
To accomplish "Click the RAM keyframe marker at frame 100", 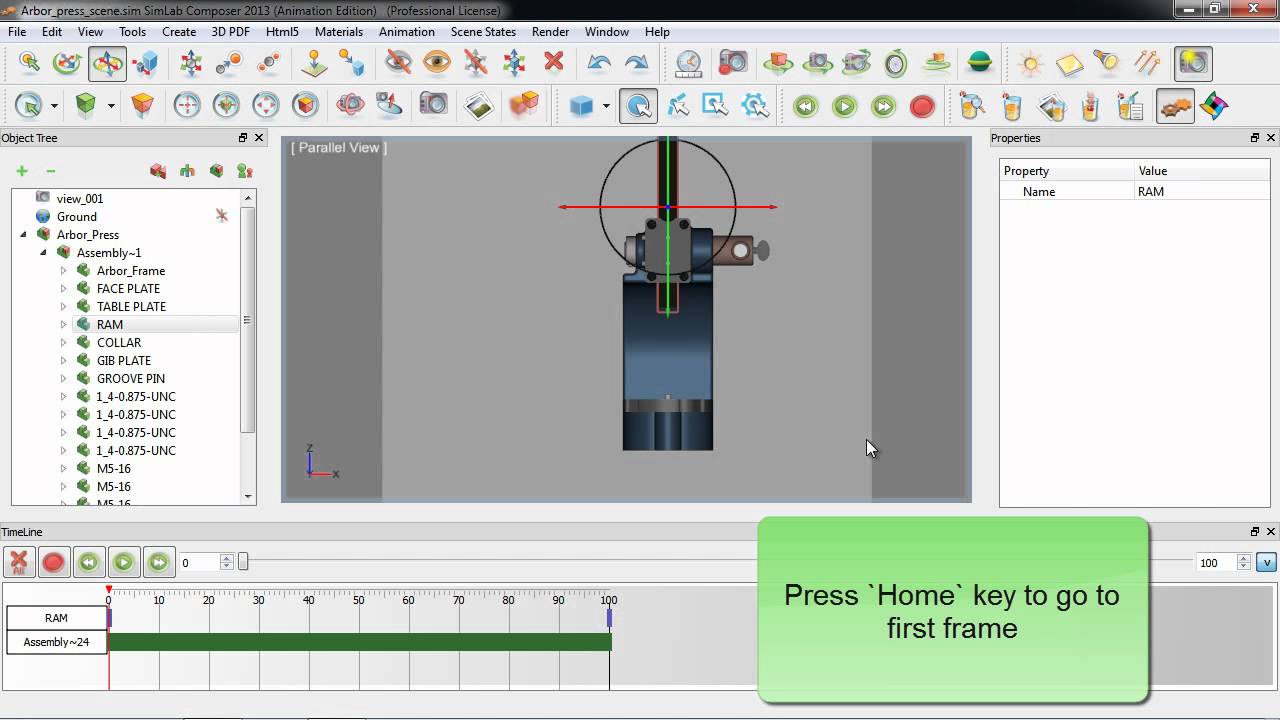I will click(x=609, y=618).
